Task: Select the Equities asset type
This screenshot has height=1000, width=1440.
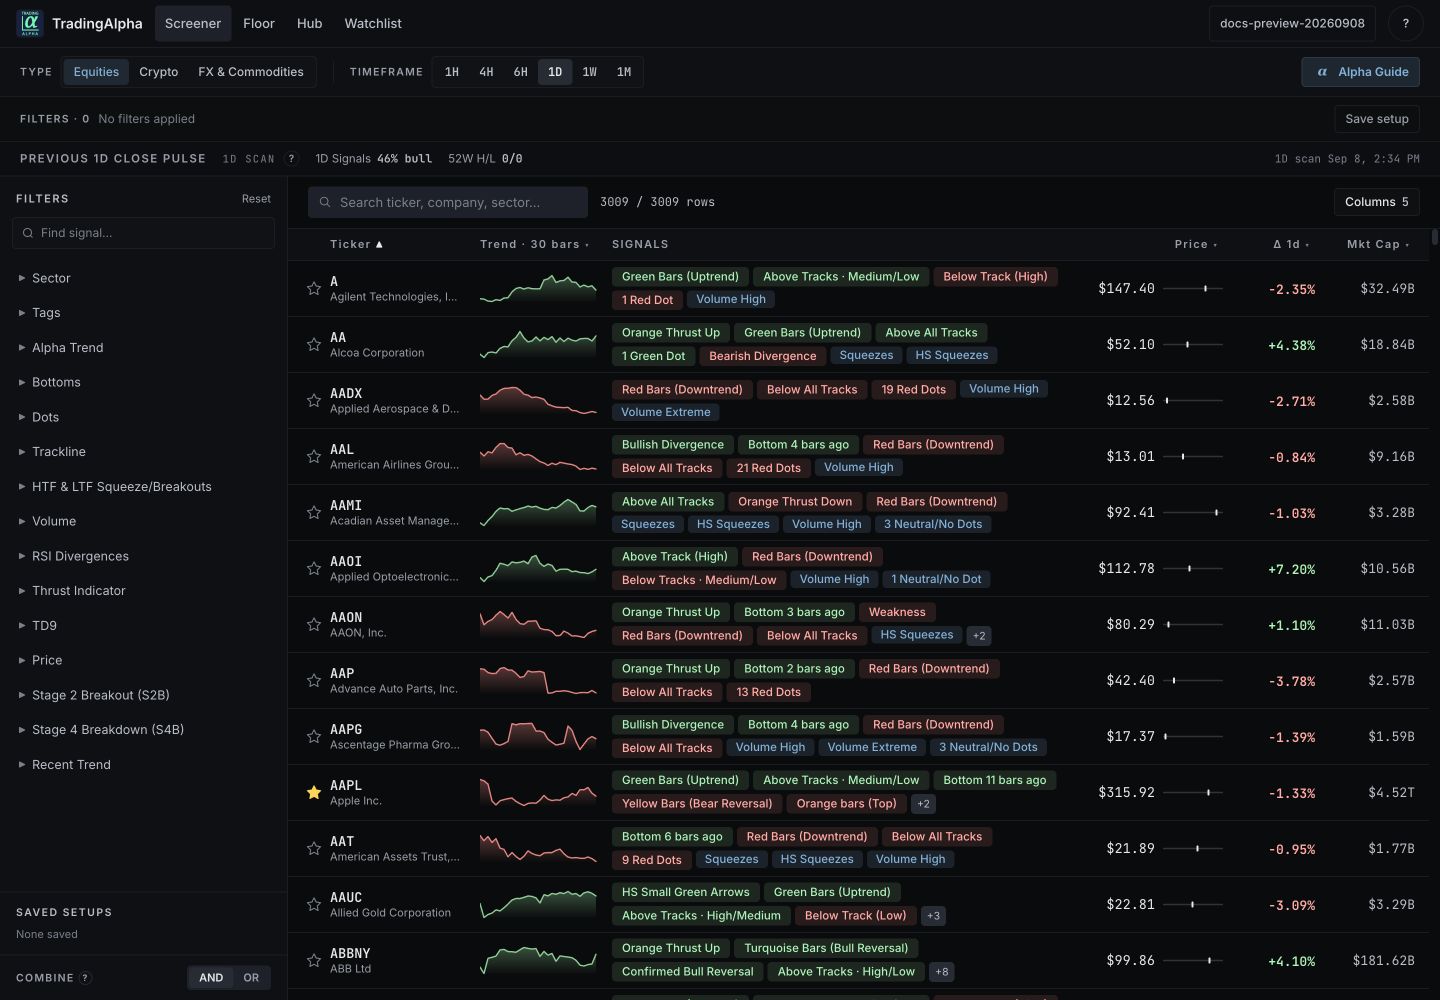Action: [96, 72]
